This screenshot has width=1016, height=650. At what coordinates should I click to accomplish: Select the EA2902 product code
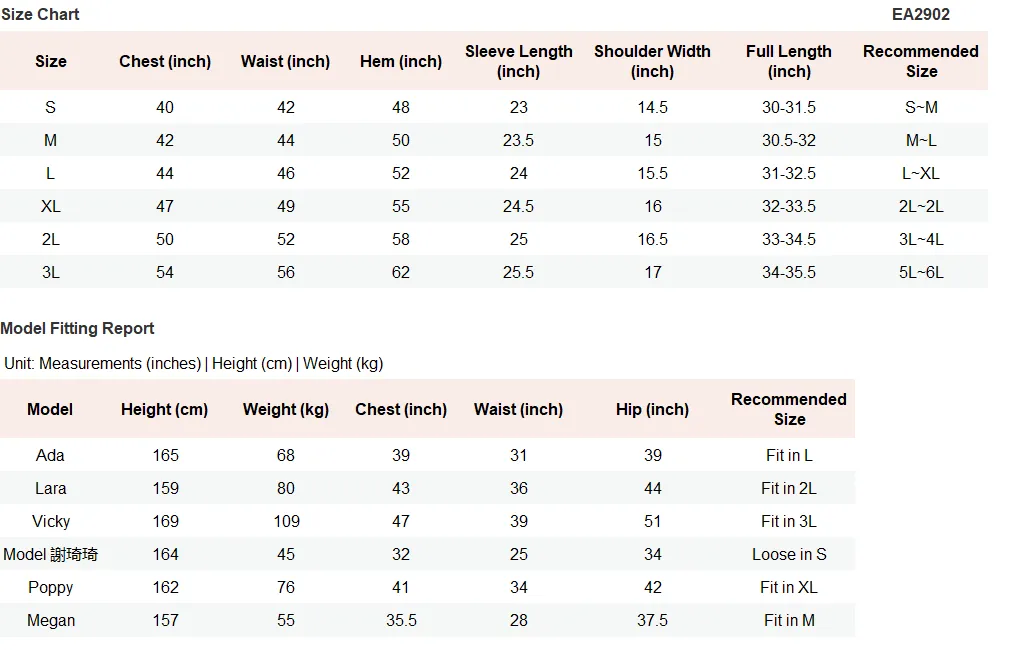(x=920, y=14)
